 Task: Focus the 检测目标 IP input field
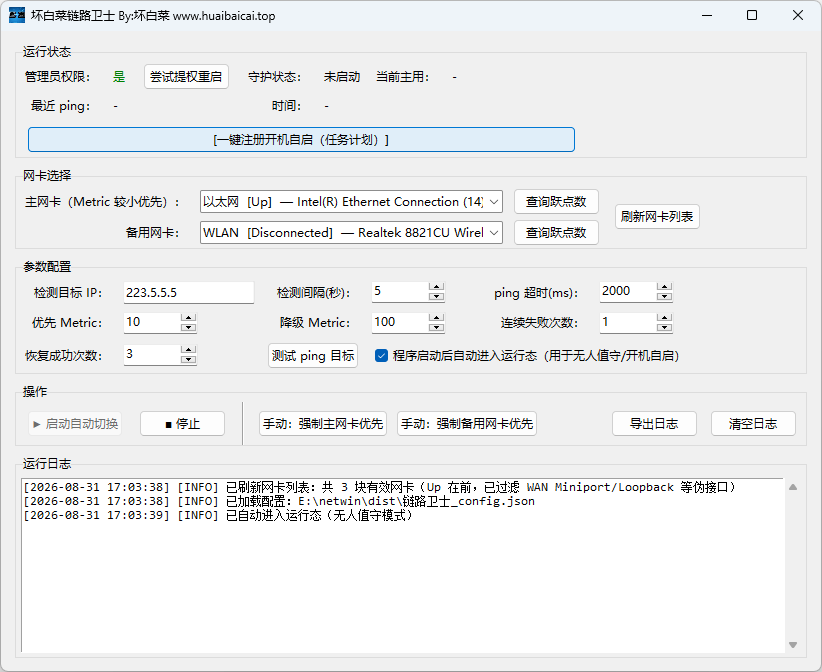(x=189, y=292)
